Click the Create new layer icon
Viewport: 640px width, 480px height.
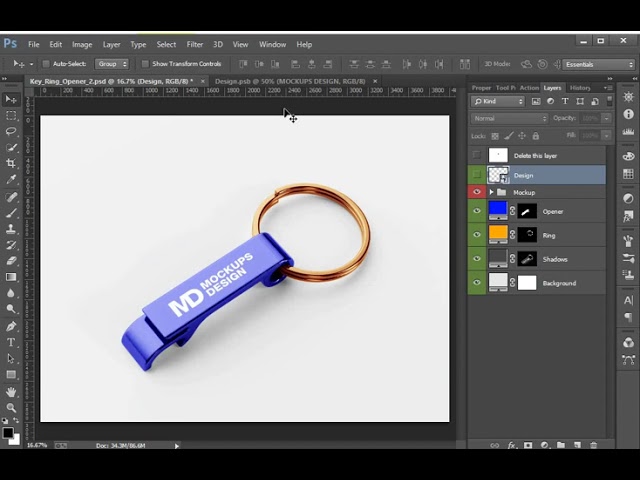(577, 445)
